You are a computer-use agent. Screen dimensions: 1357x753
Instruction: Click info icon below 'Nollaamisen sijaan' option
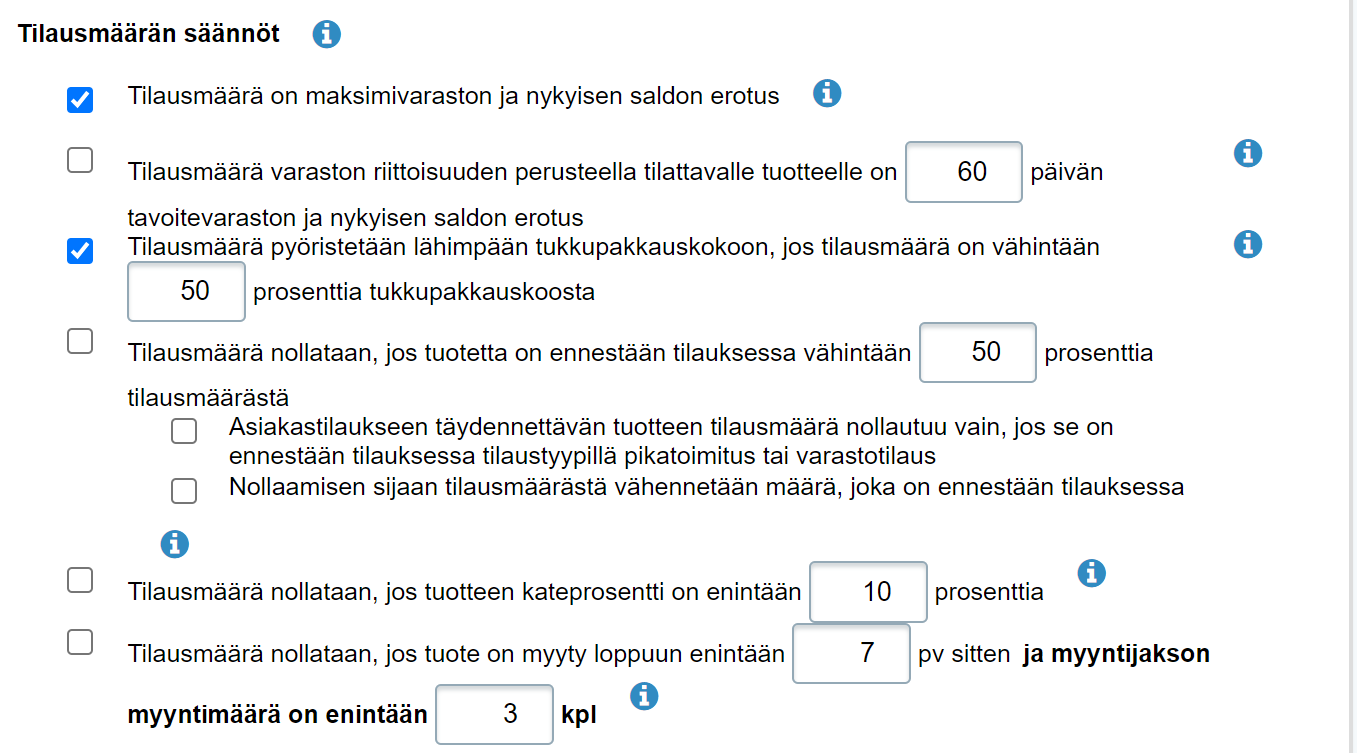(175, 544)
